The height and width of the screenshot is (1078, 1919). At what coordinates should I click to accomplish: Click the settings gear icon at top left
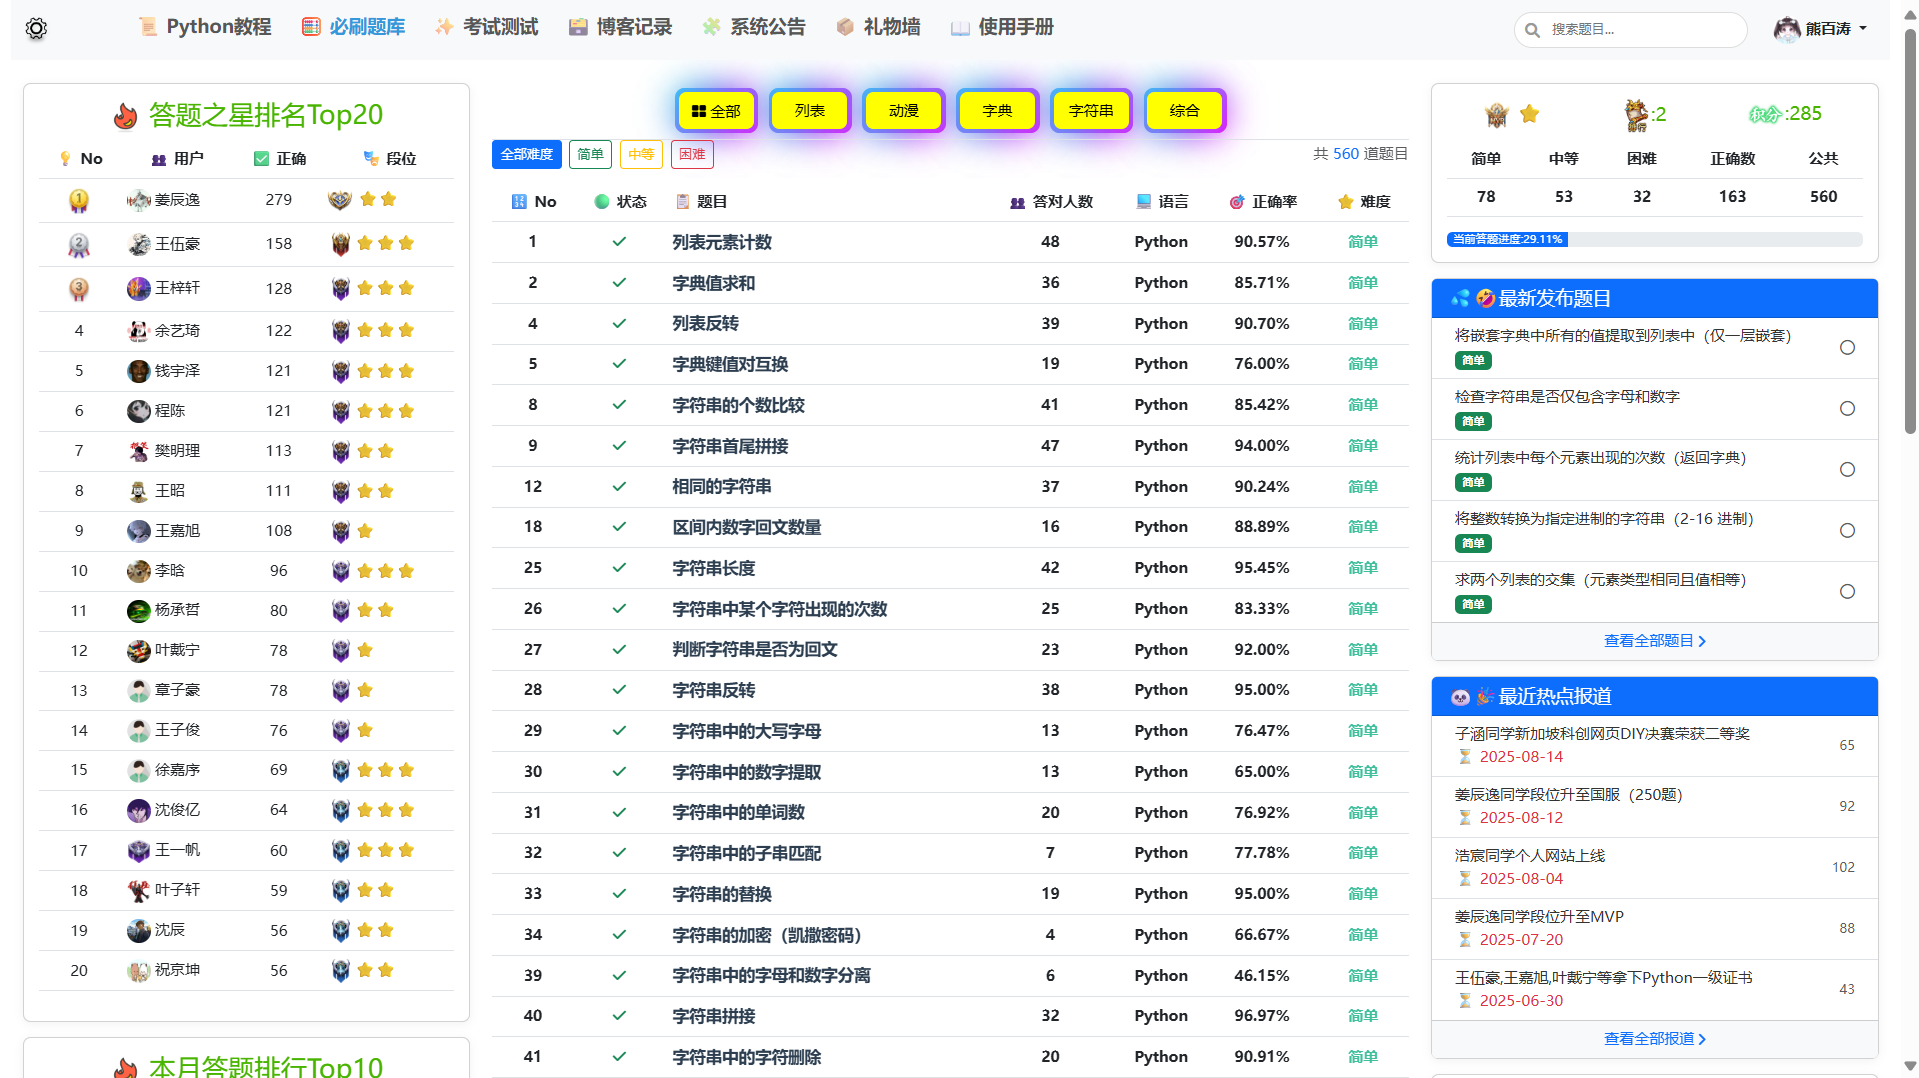point(36,29)
